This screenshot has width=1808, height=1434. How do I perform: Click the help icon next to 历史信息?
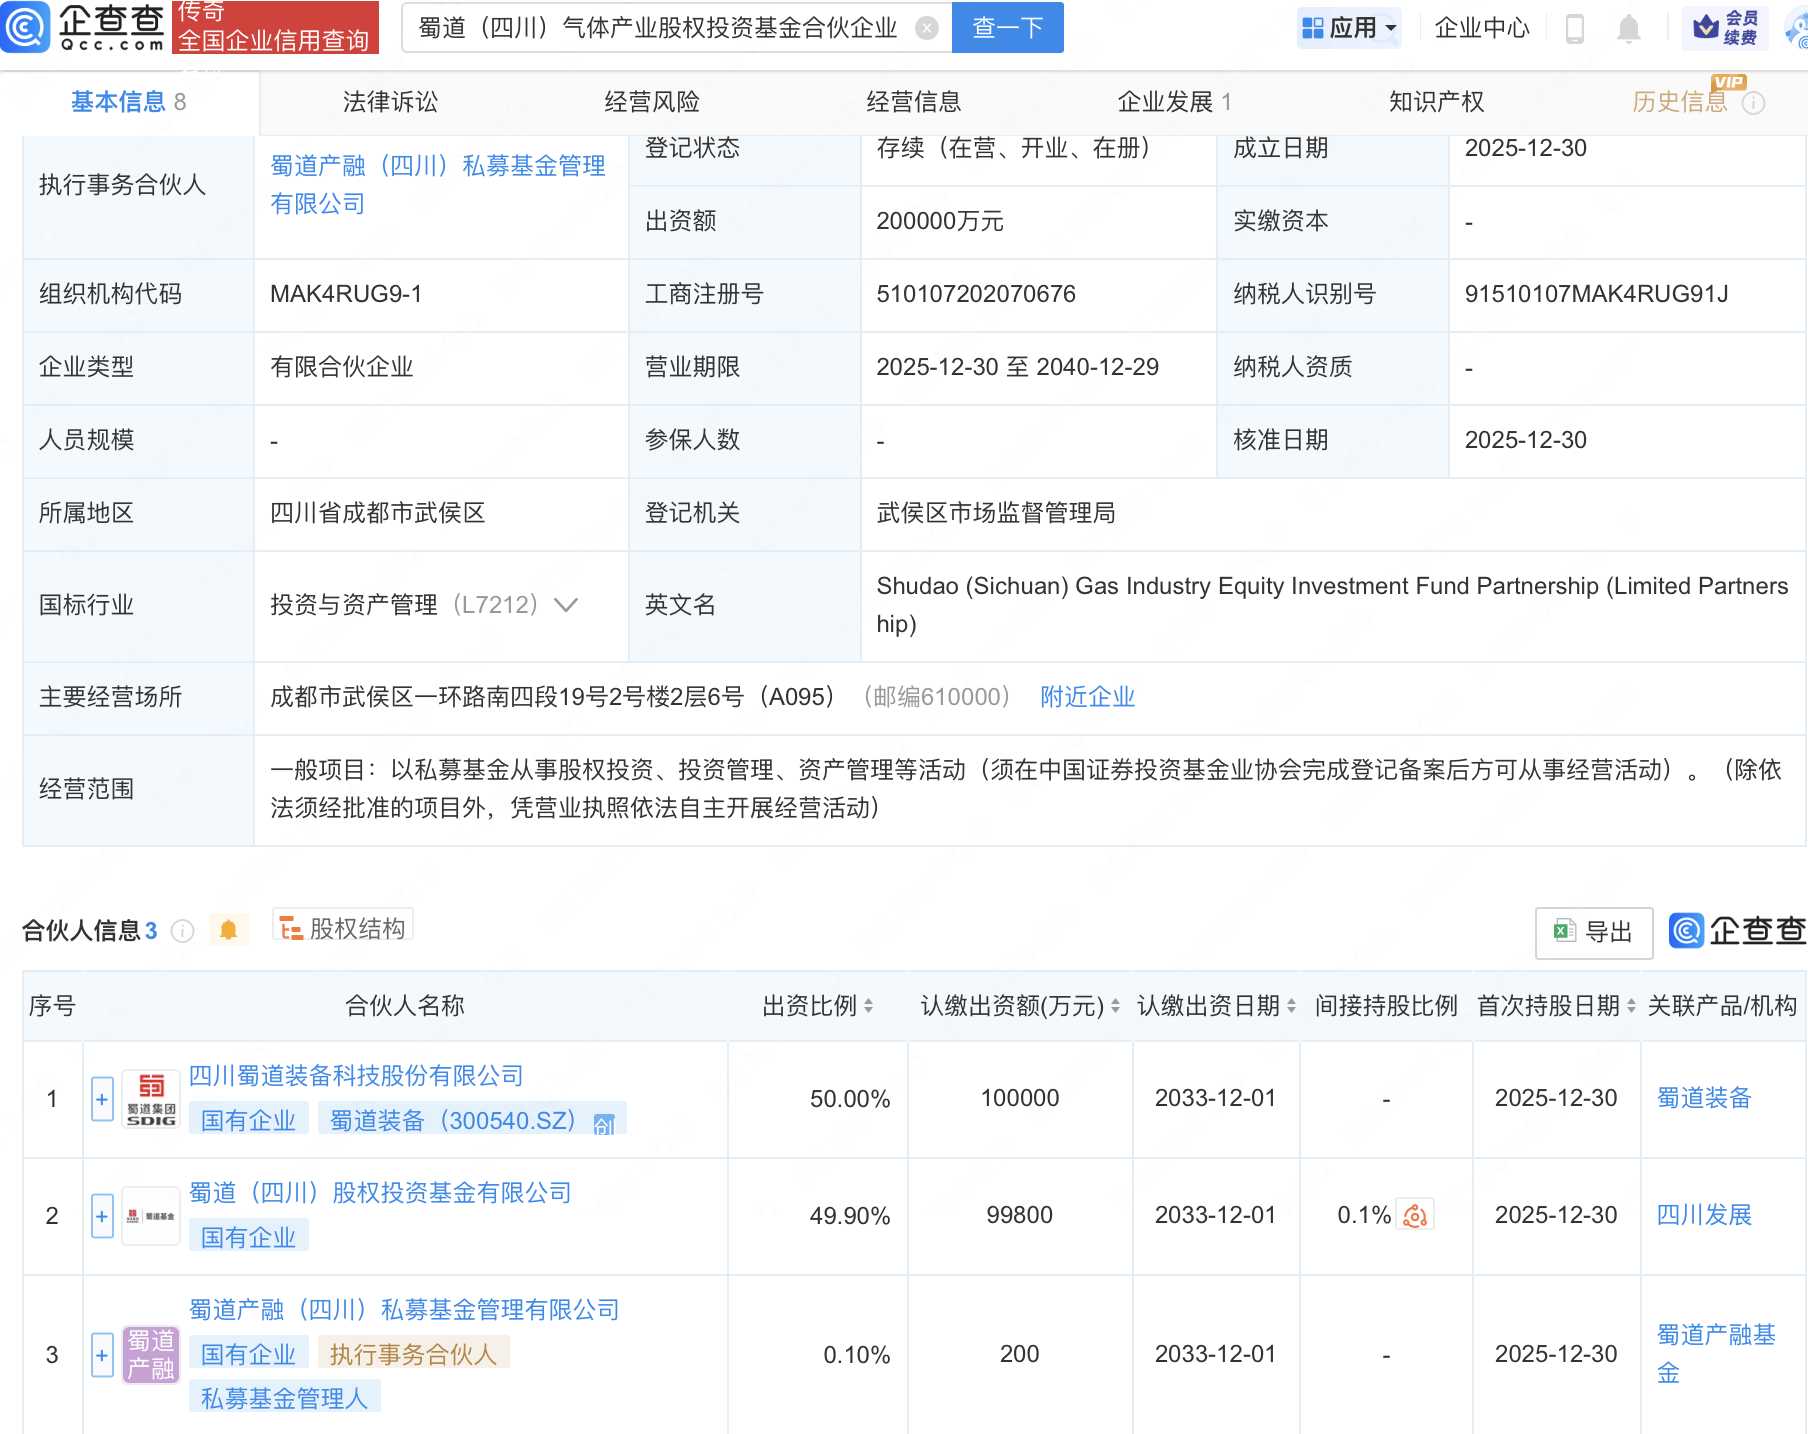(1753, 103)
